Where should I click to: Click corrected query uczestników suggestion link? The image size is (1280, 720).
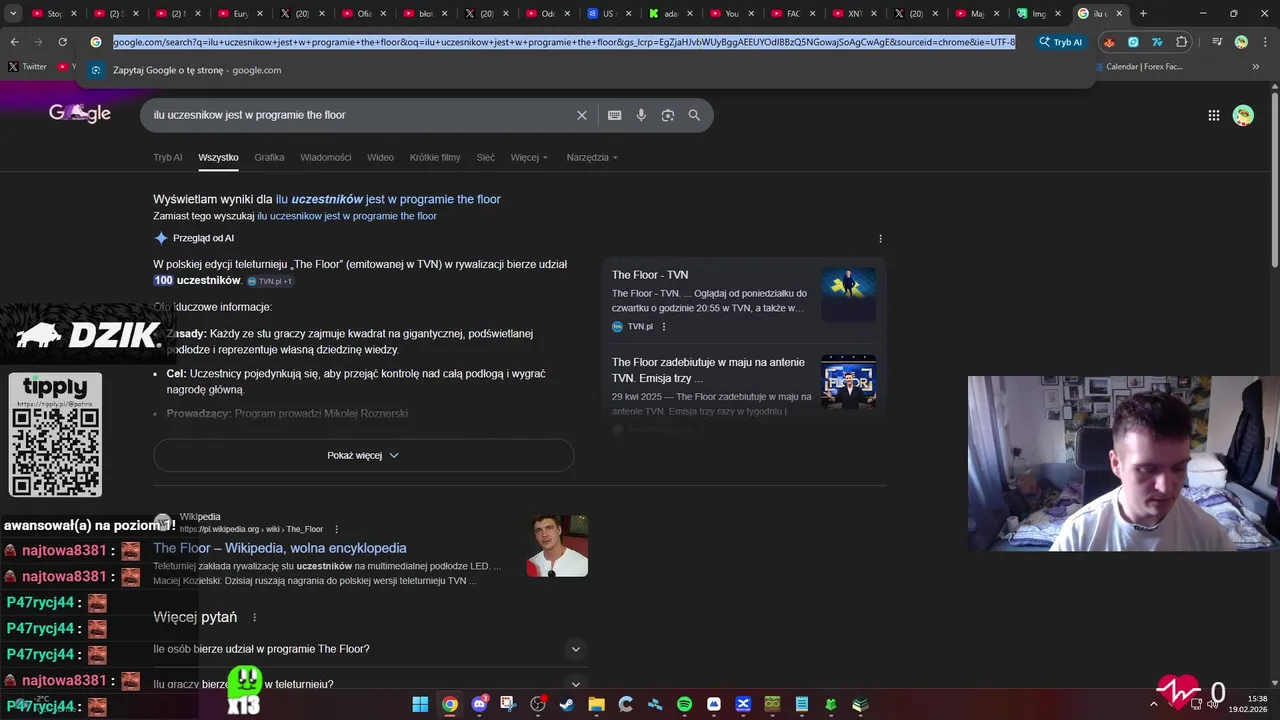[x=388, y=199]
